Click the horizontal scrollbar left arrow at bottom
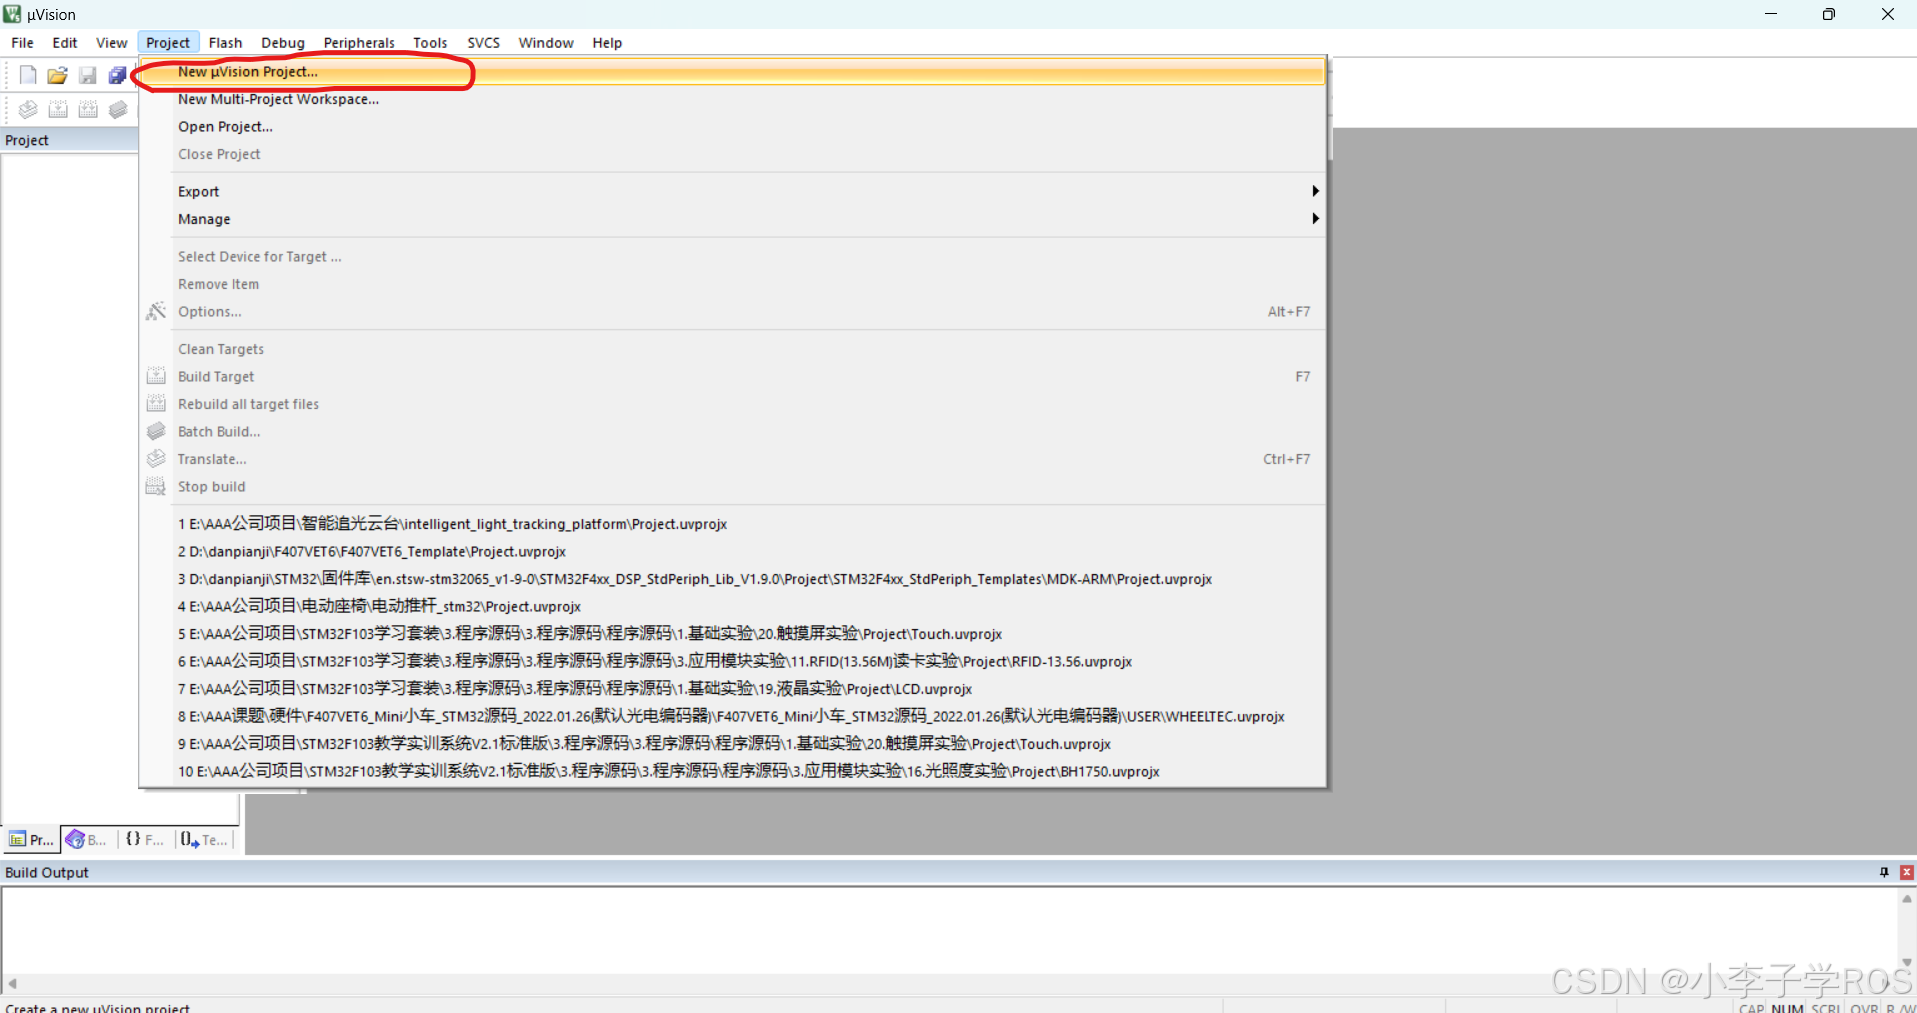 point(11,984)
